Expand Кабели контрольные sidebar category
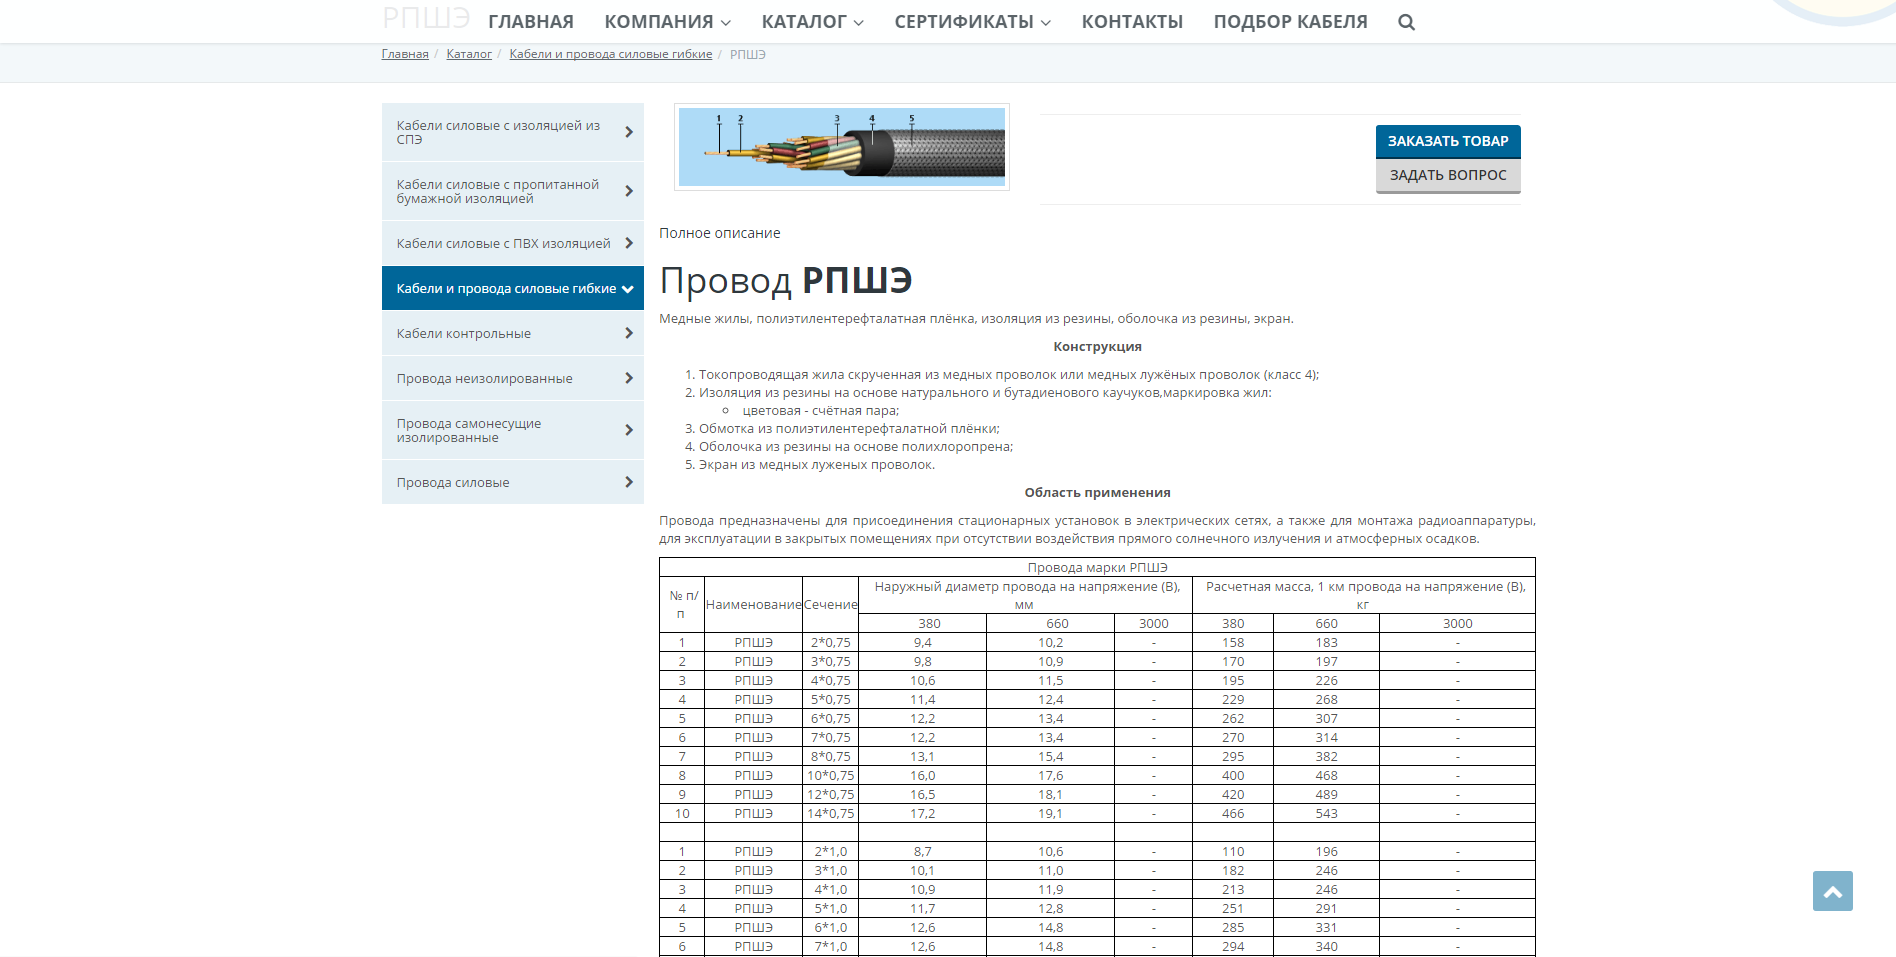Image resolution: width=1896 pixels, height=957 pixels. [513, 333]
